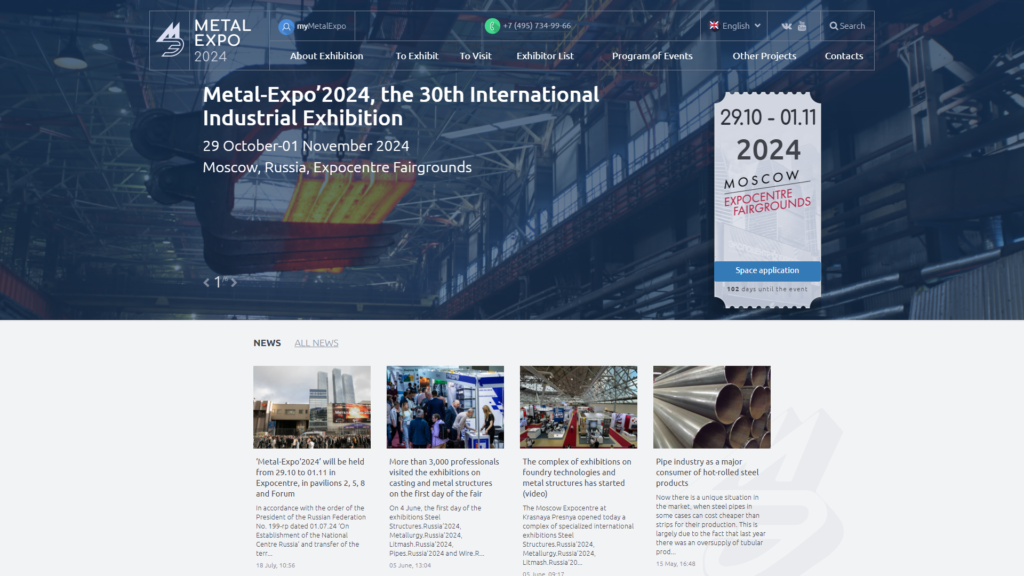The image size is (1024, 576).
Task: Open About Exhibition menu
Action: click(327, 56)
